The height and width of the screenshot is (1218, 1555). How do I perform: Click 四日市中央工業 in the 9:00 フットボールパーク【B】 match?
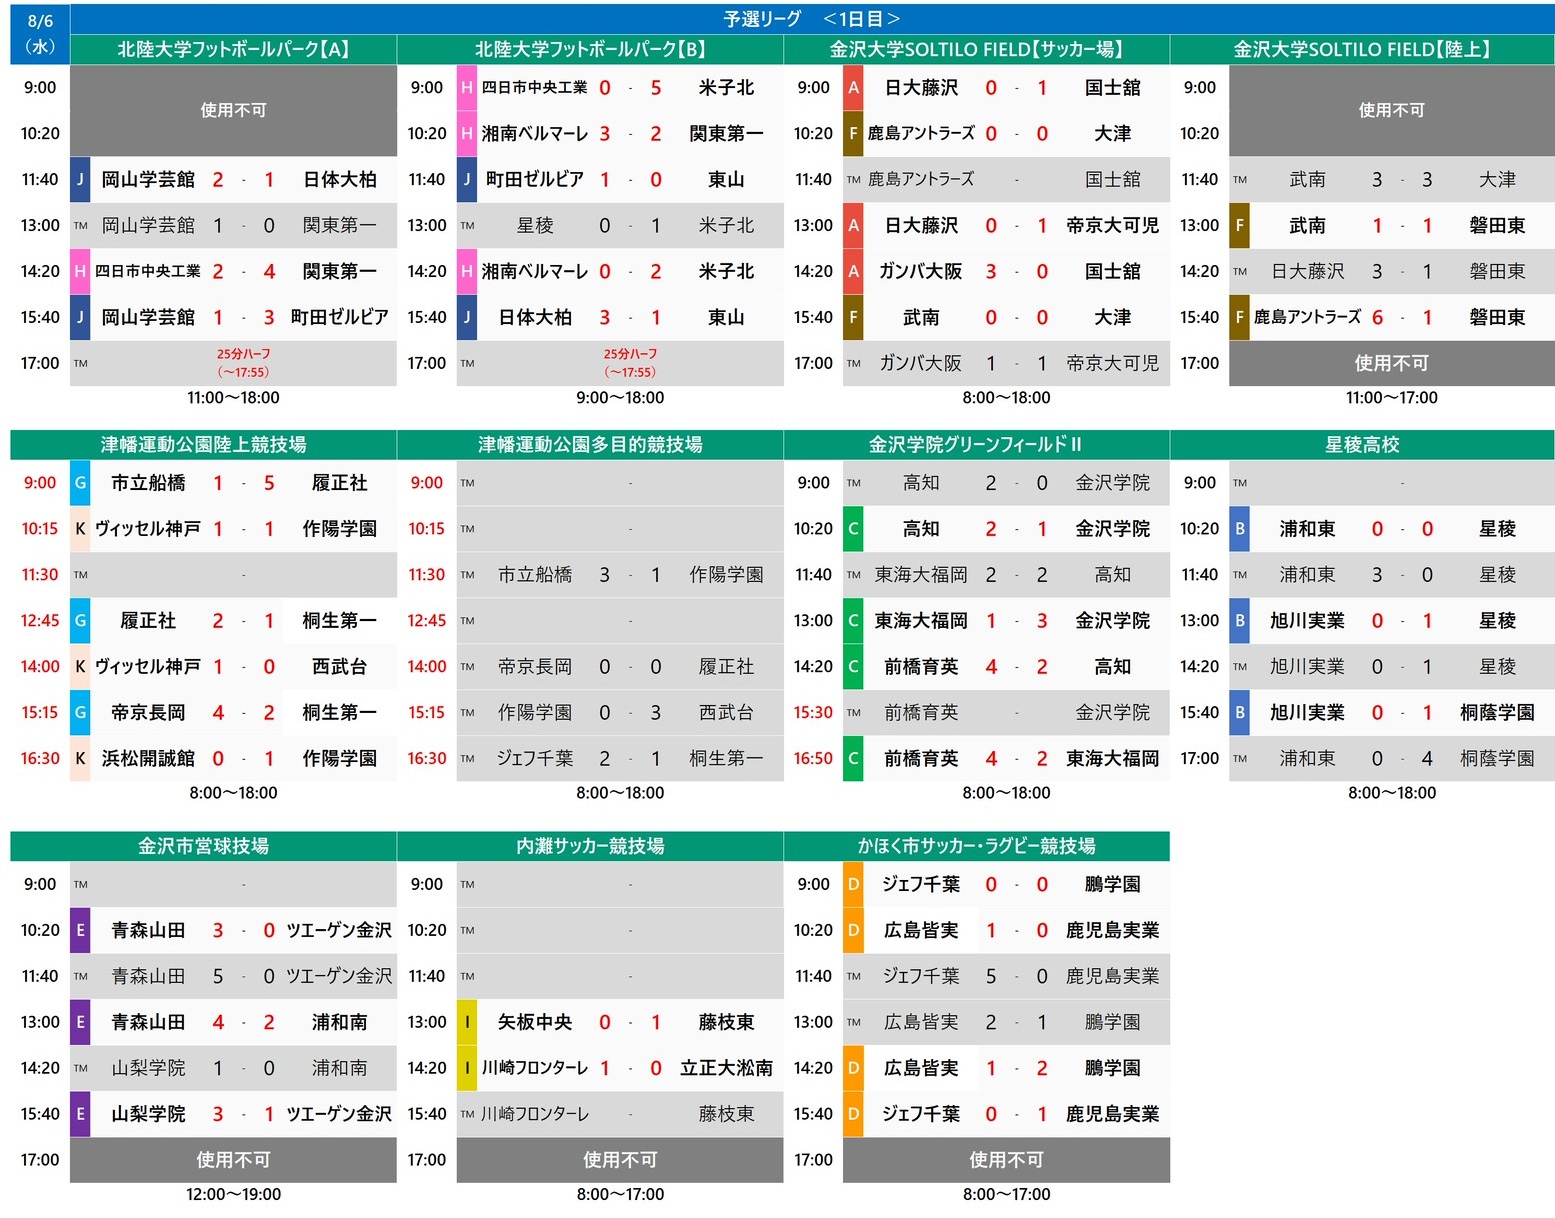pyautogui.click(x=534, y=88)
